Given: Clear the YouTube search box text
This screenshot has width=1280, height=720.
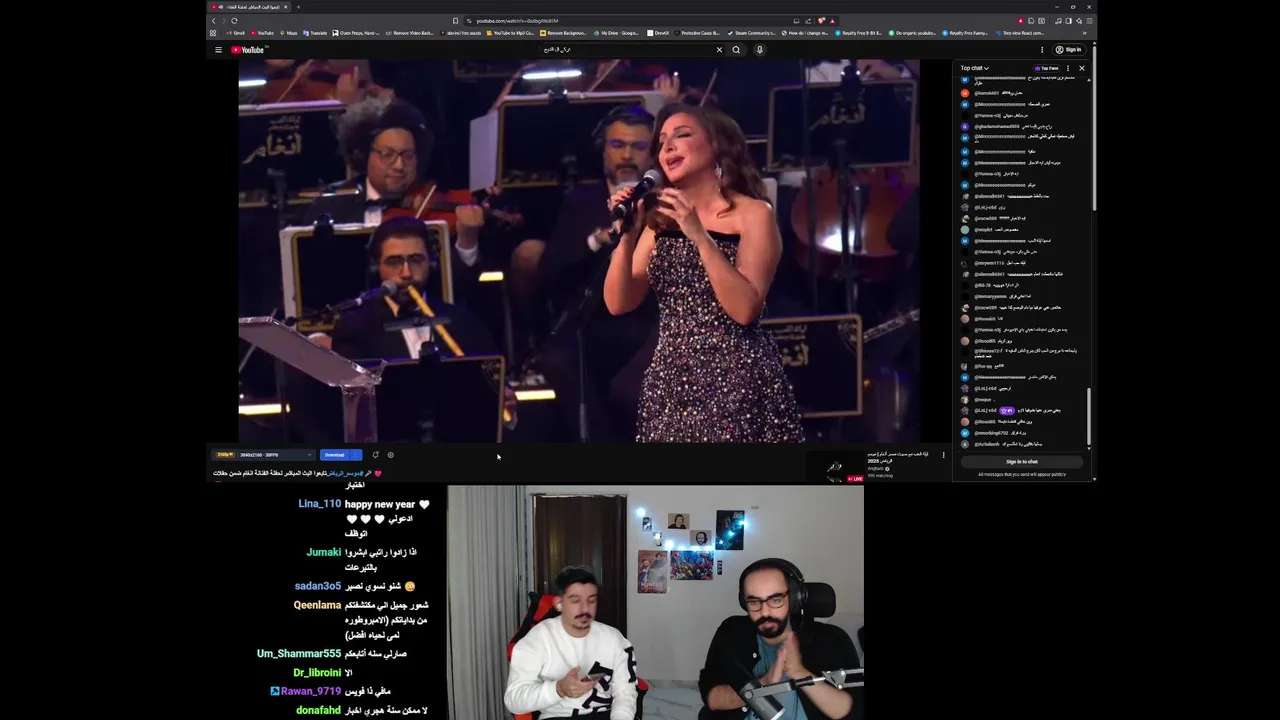Looking at the screenshot, I should click(718, 49).
